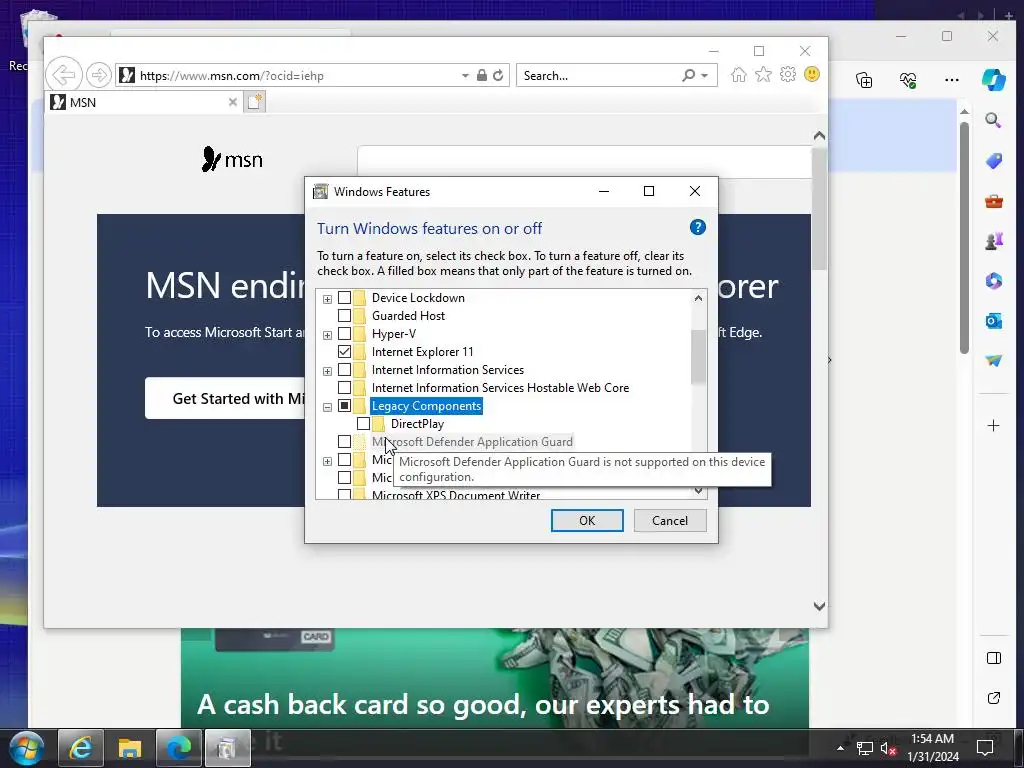
Task: Open Windows Features help icon
Action: [x=697, y=227]
